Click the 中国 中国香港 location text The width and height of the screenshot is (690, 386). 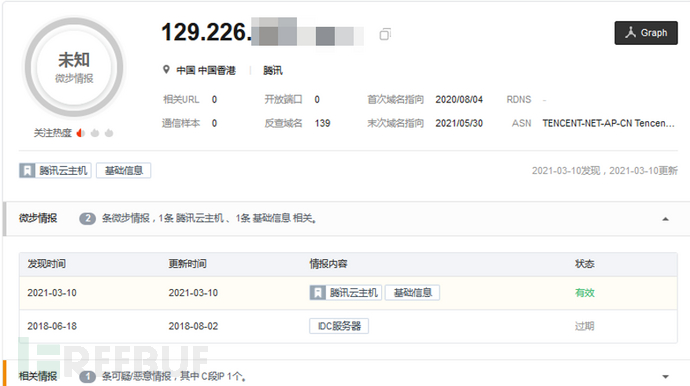[x=206, y=70]
